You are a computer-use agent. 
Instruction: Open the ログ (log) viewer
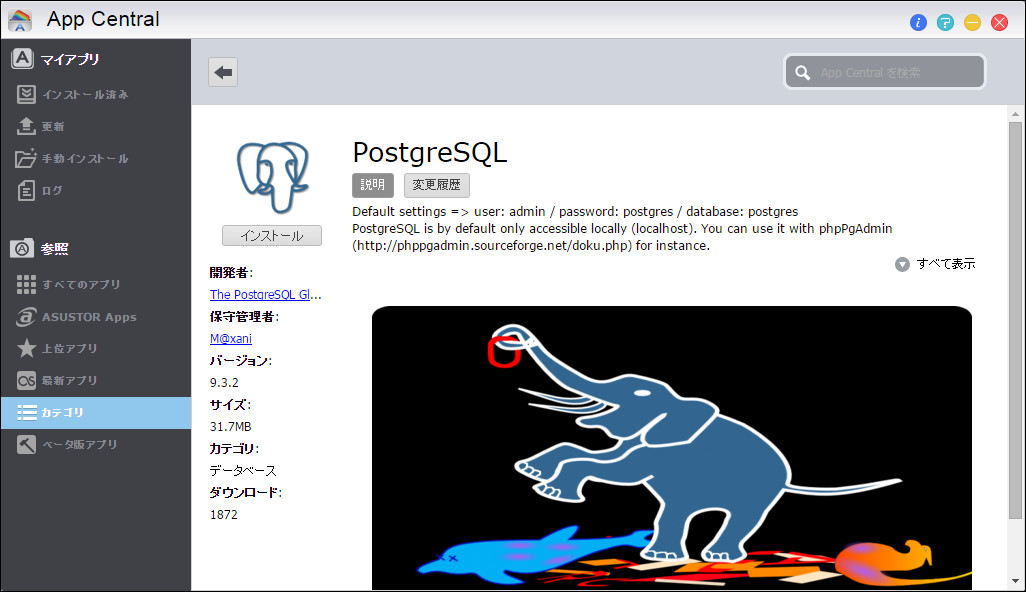pos(58,190)
